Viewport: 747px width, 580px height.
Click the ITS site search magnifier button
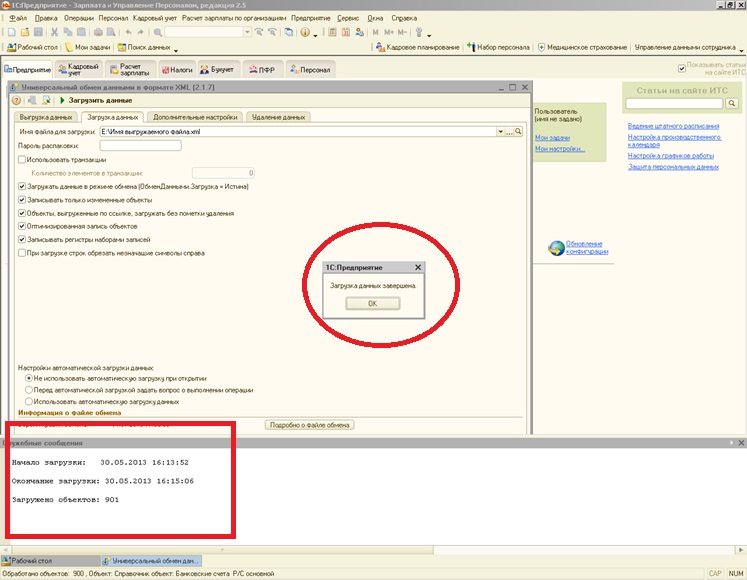point(732,103)
